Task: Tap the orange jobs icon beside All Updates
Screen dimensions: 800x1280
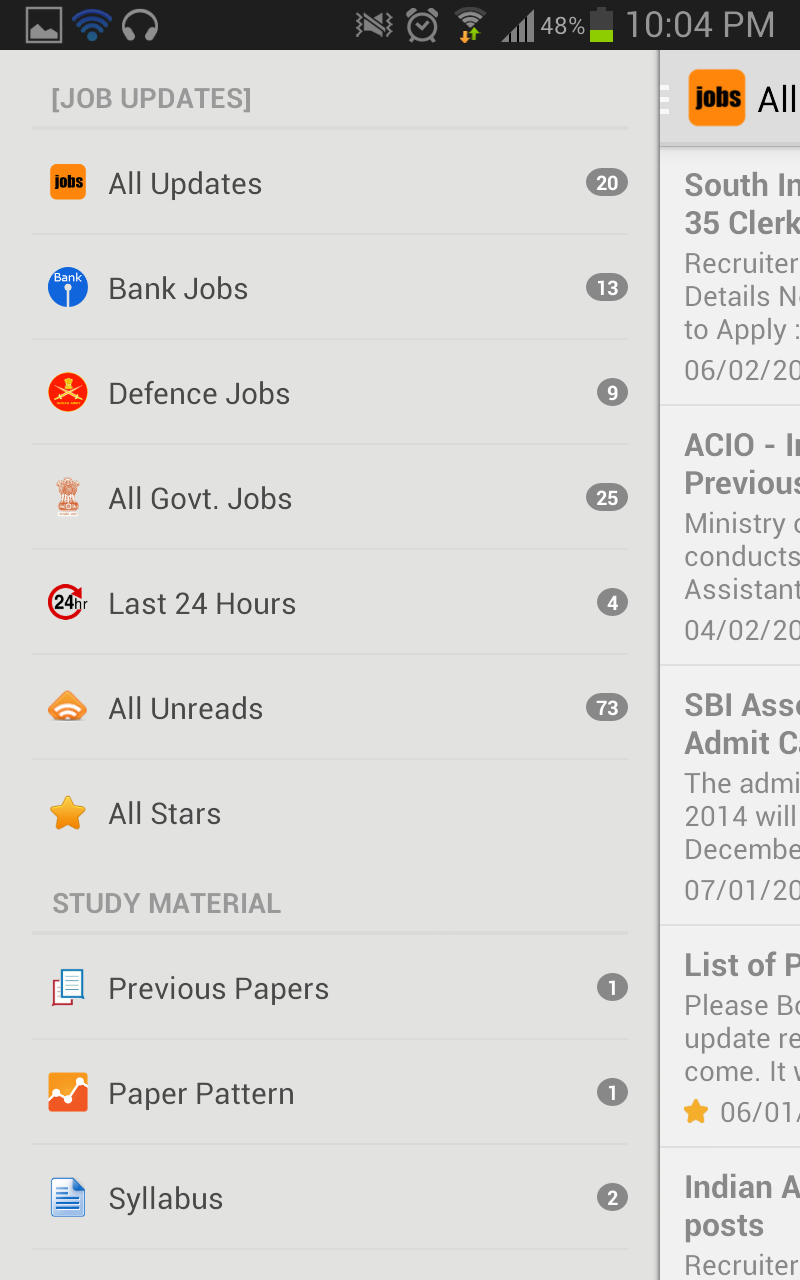Action: [68, 182]
